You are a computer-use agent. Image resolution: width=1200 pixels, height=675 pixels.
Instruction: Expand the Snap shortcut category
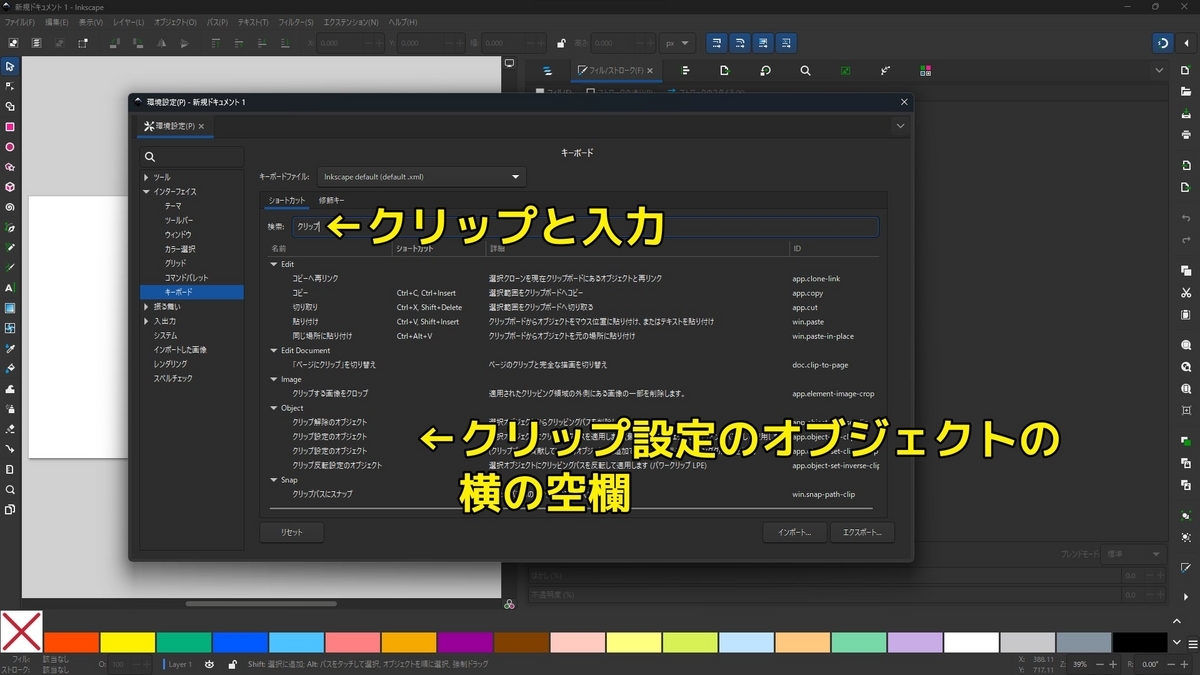[x=274, y=480]
